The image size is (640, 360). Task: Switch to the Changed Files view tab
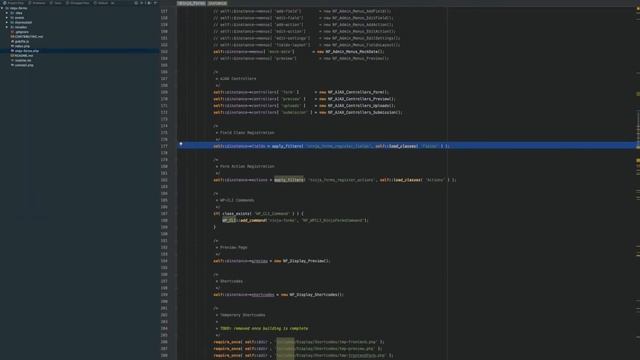click(78, 3)
